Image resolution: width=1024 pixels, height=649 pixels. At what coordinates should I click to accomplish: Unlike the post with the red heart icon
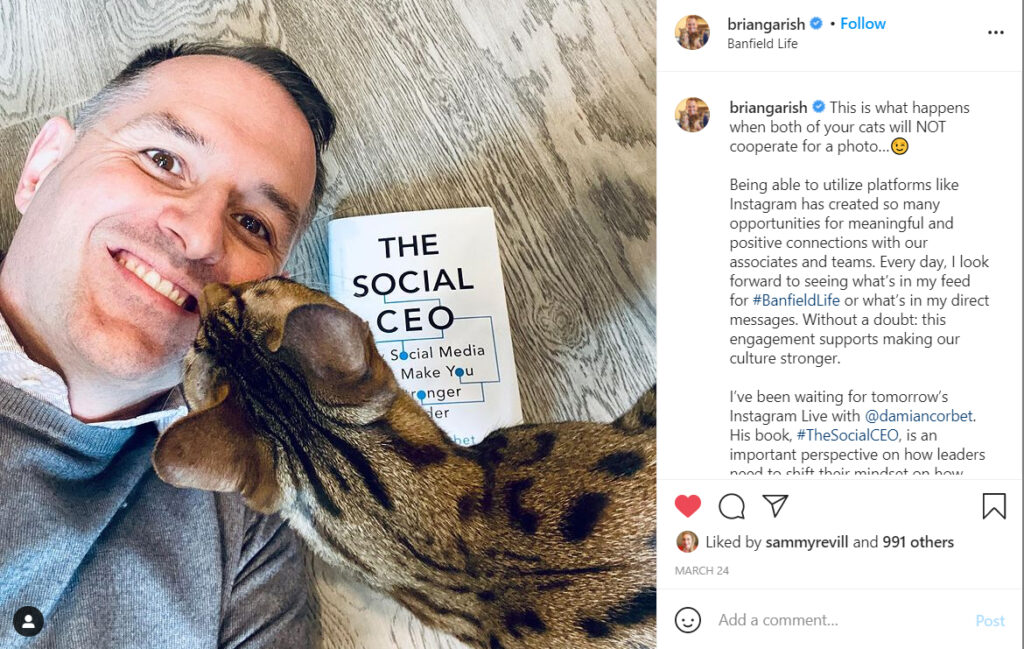[688, 506]
